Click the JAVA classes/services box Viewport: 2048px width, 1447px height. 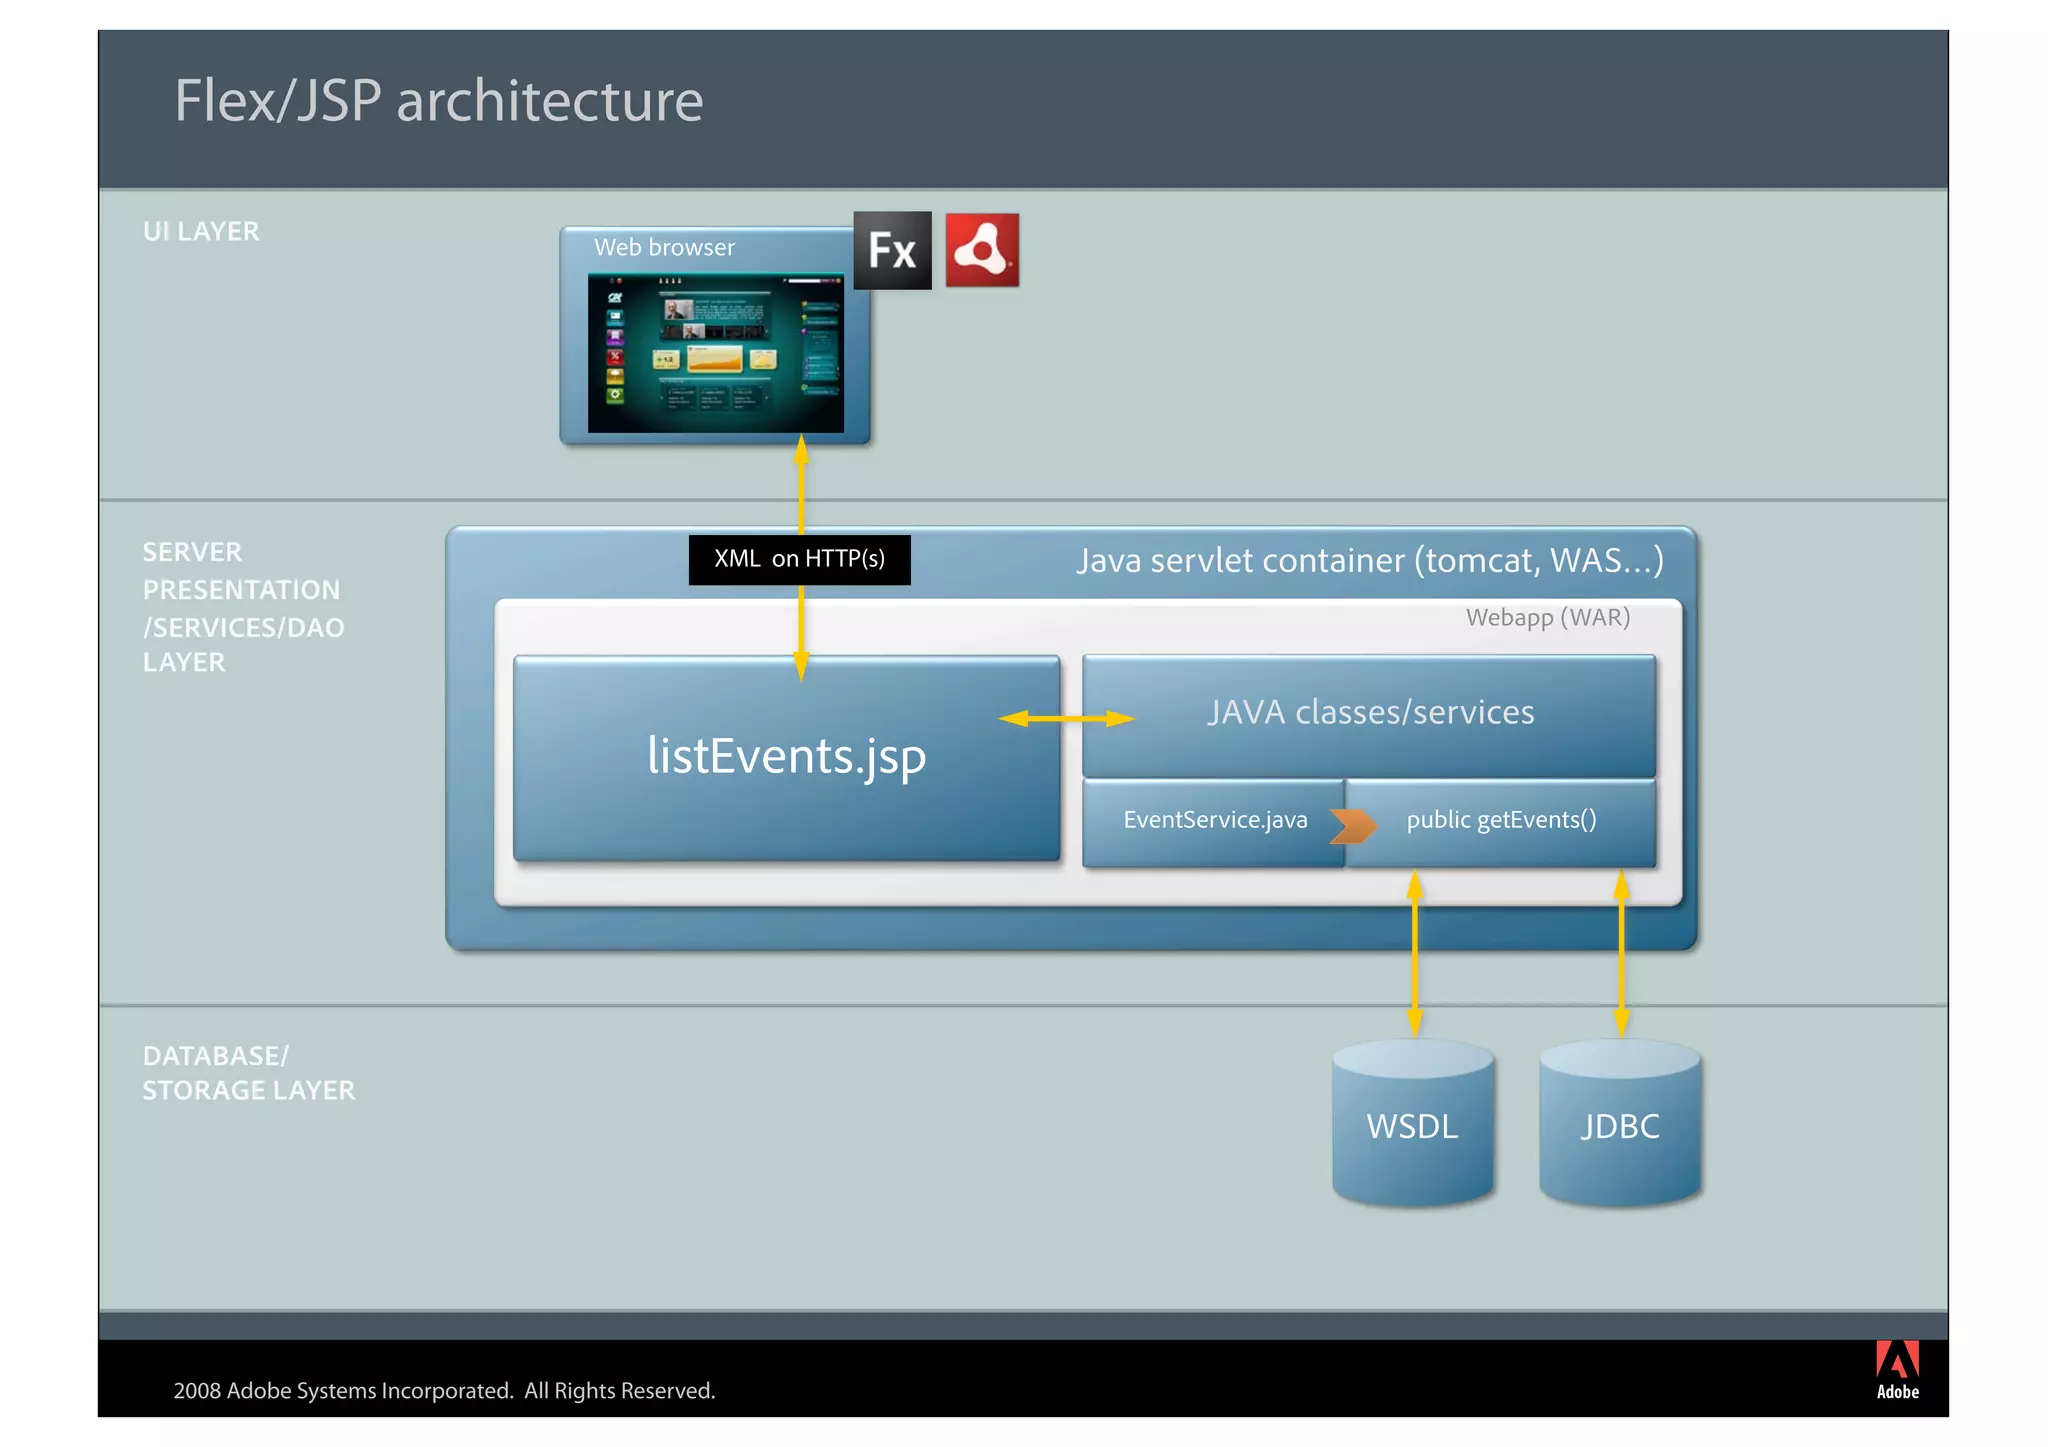pyautogui.click(x=1369, y=712)
